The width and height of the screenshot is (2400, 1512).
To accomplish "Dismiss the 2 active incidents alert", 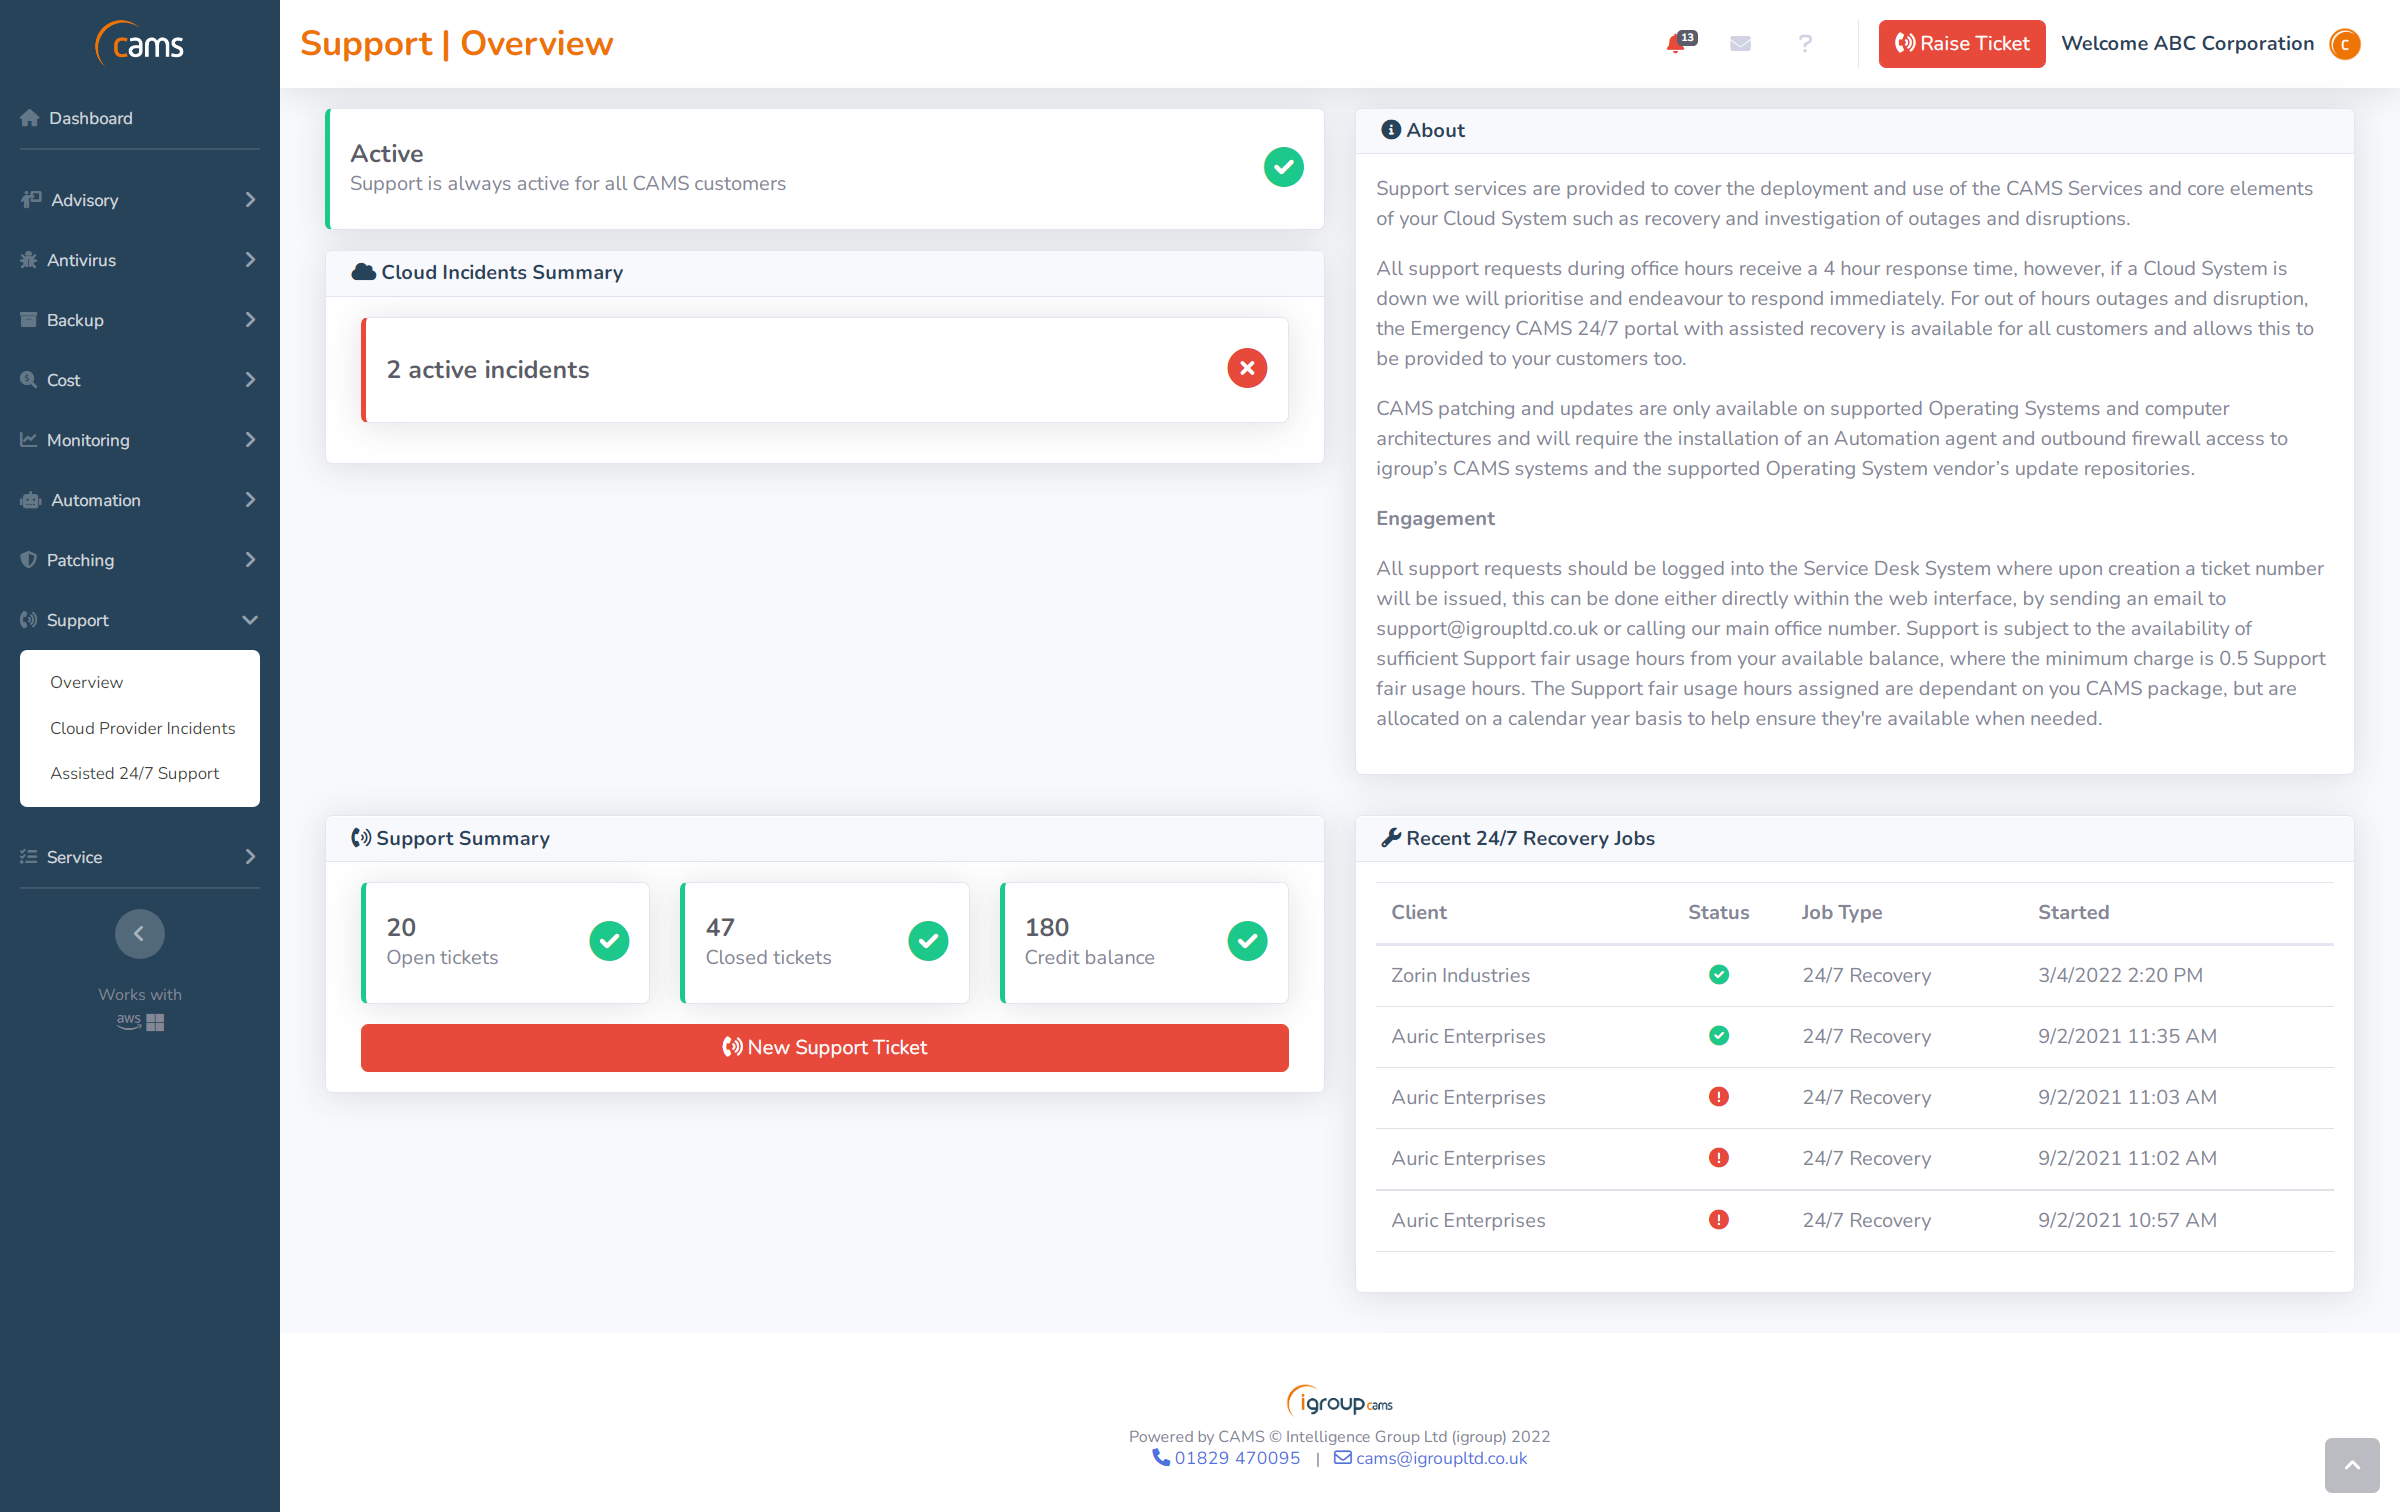I will pyautogui.click(x=1246, y=369).
